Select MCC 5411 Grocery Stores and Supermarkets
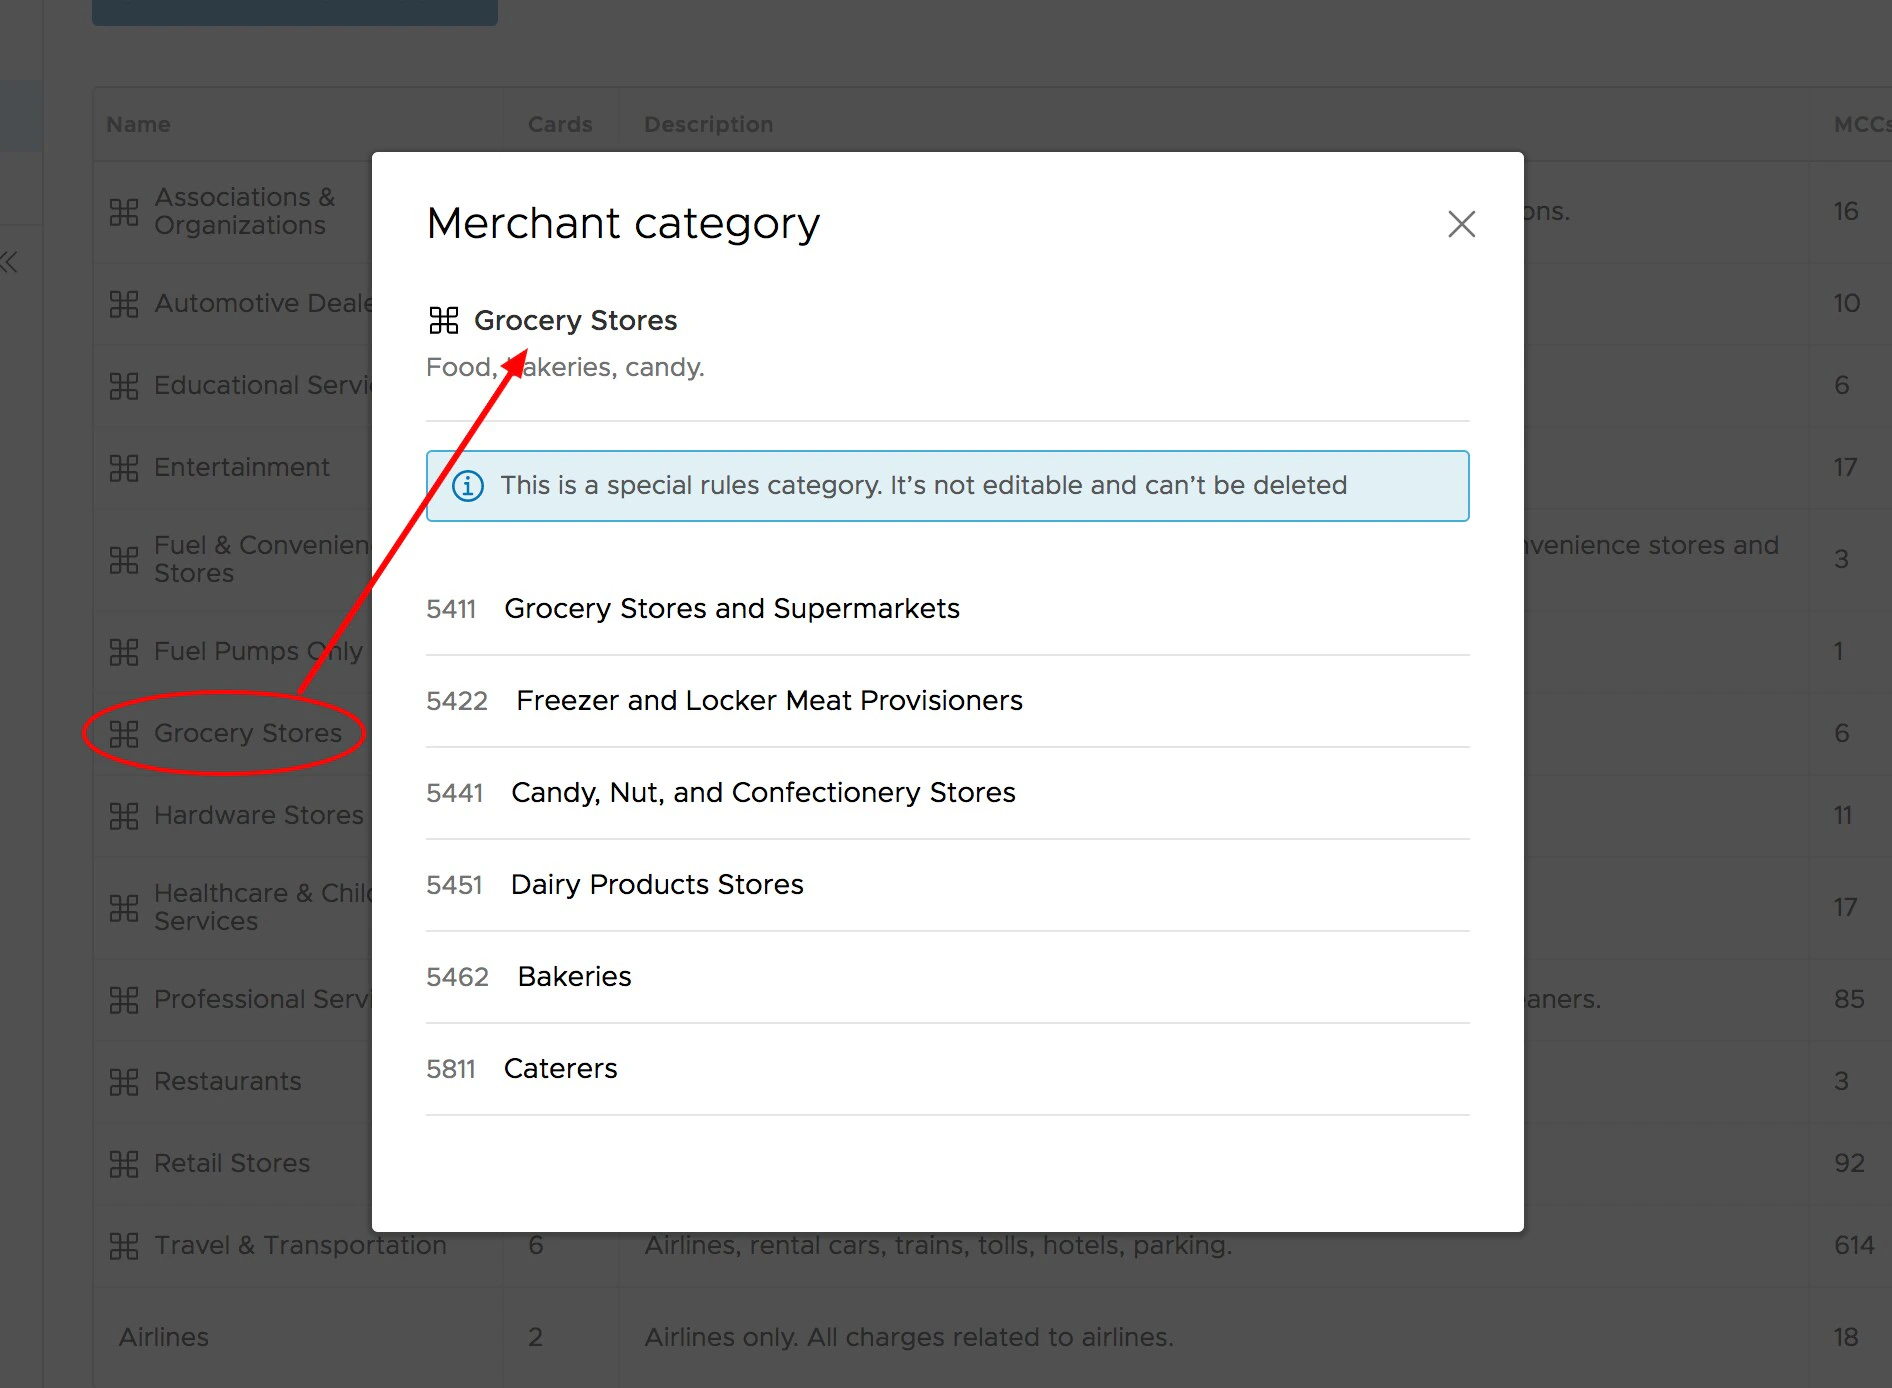Viewport: 1892px width, 1388px height. (x=947, y=609)
